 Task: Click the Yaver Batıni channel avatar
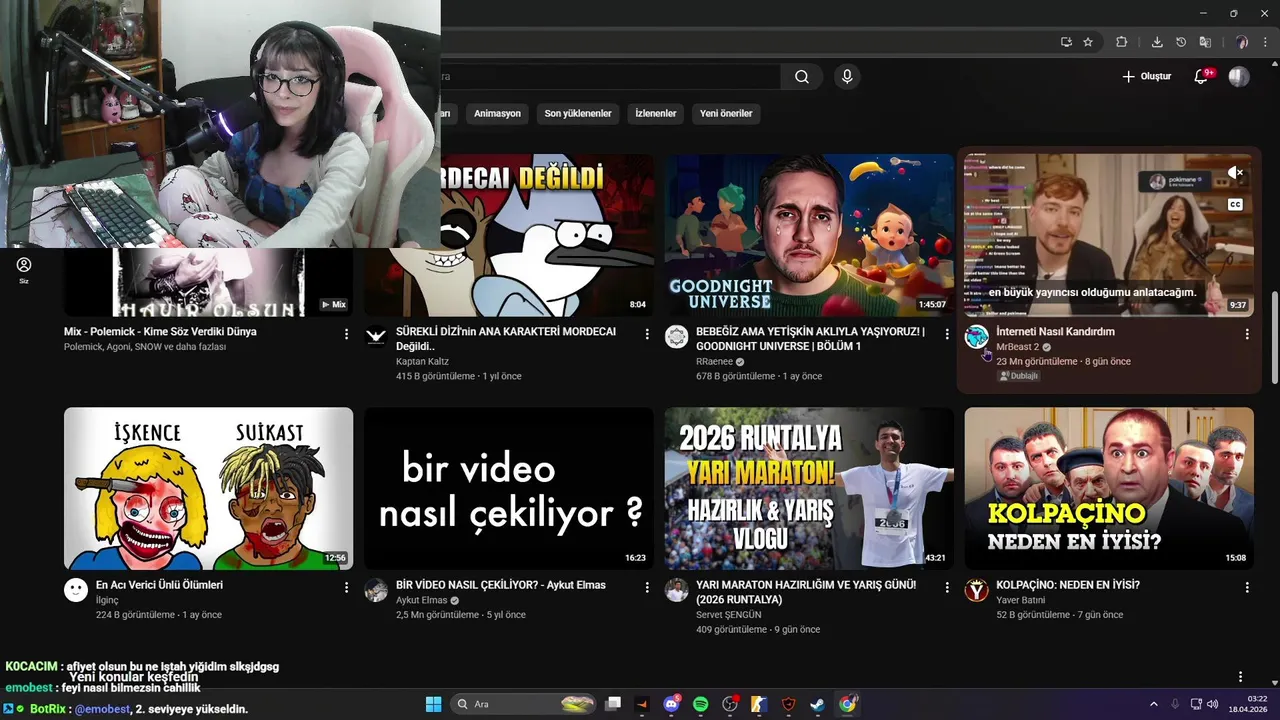pyautogui.click(x=976, y=589)
